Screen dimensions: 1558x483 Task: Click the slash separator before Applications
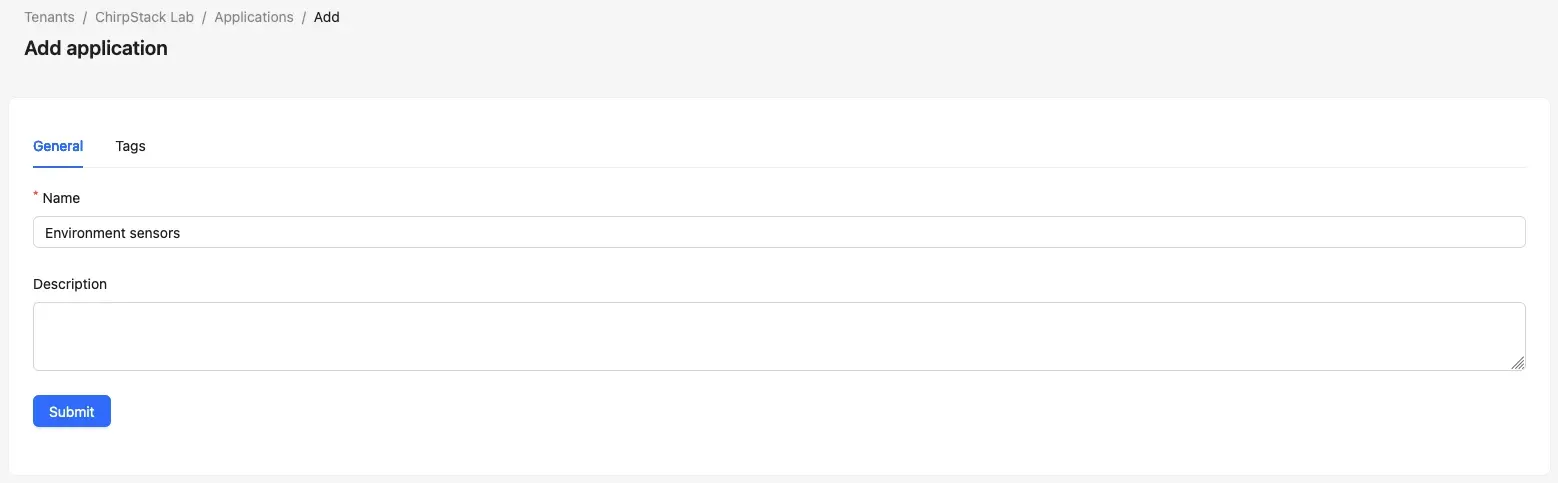click(x=204, y=17)
